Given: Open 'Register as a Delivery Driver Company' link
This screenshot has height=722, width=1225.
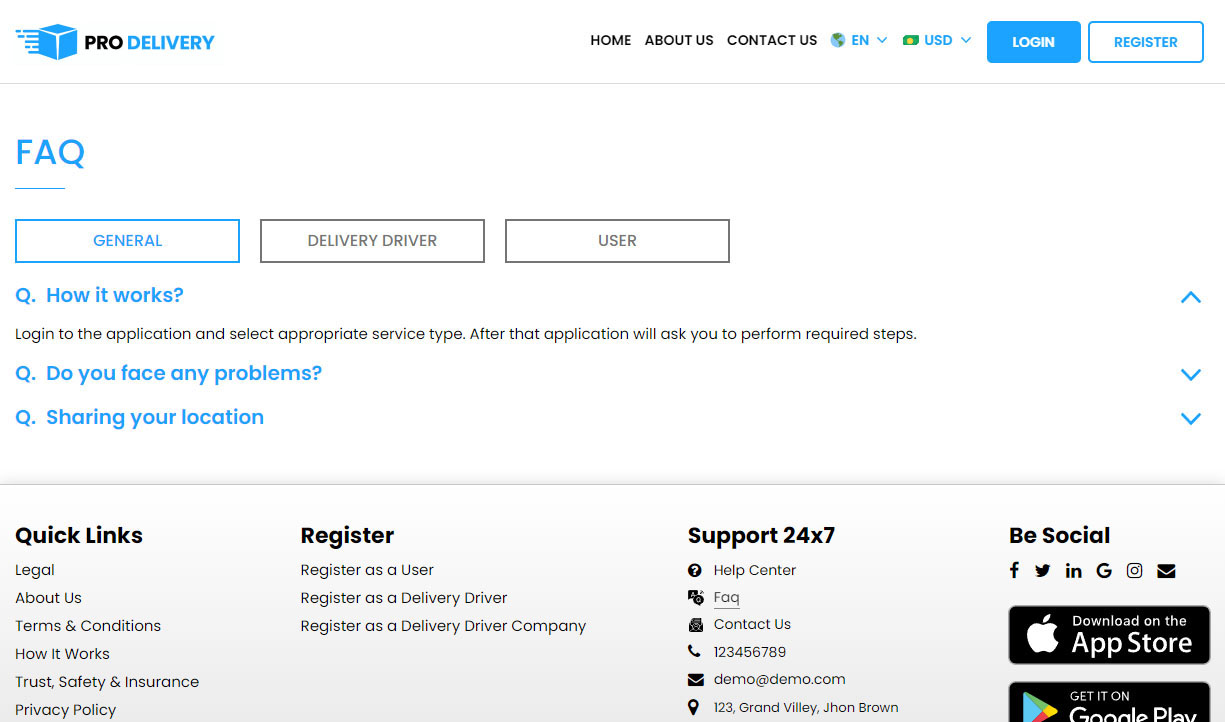Looking at the screenshot, I should click(443, 626).
